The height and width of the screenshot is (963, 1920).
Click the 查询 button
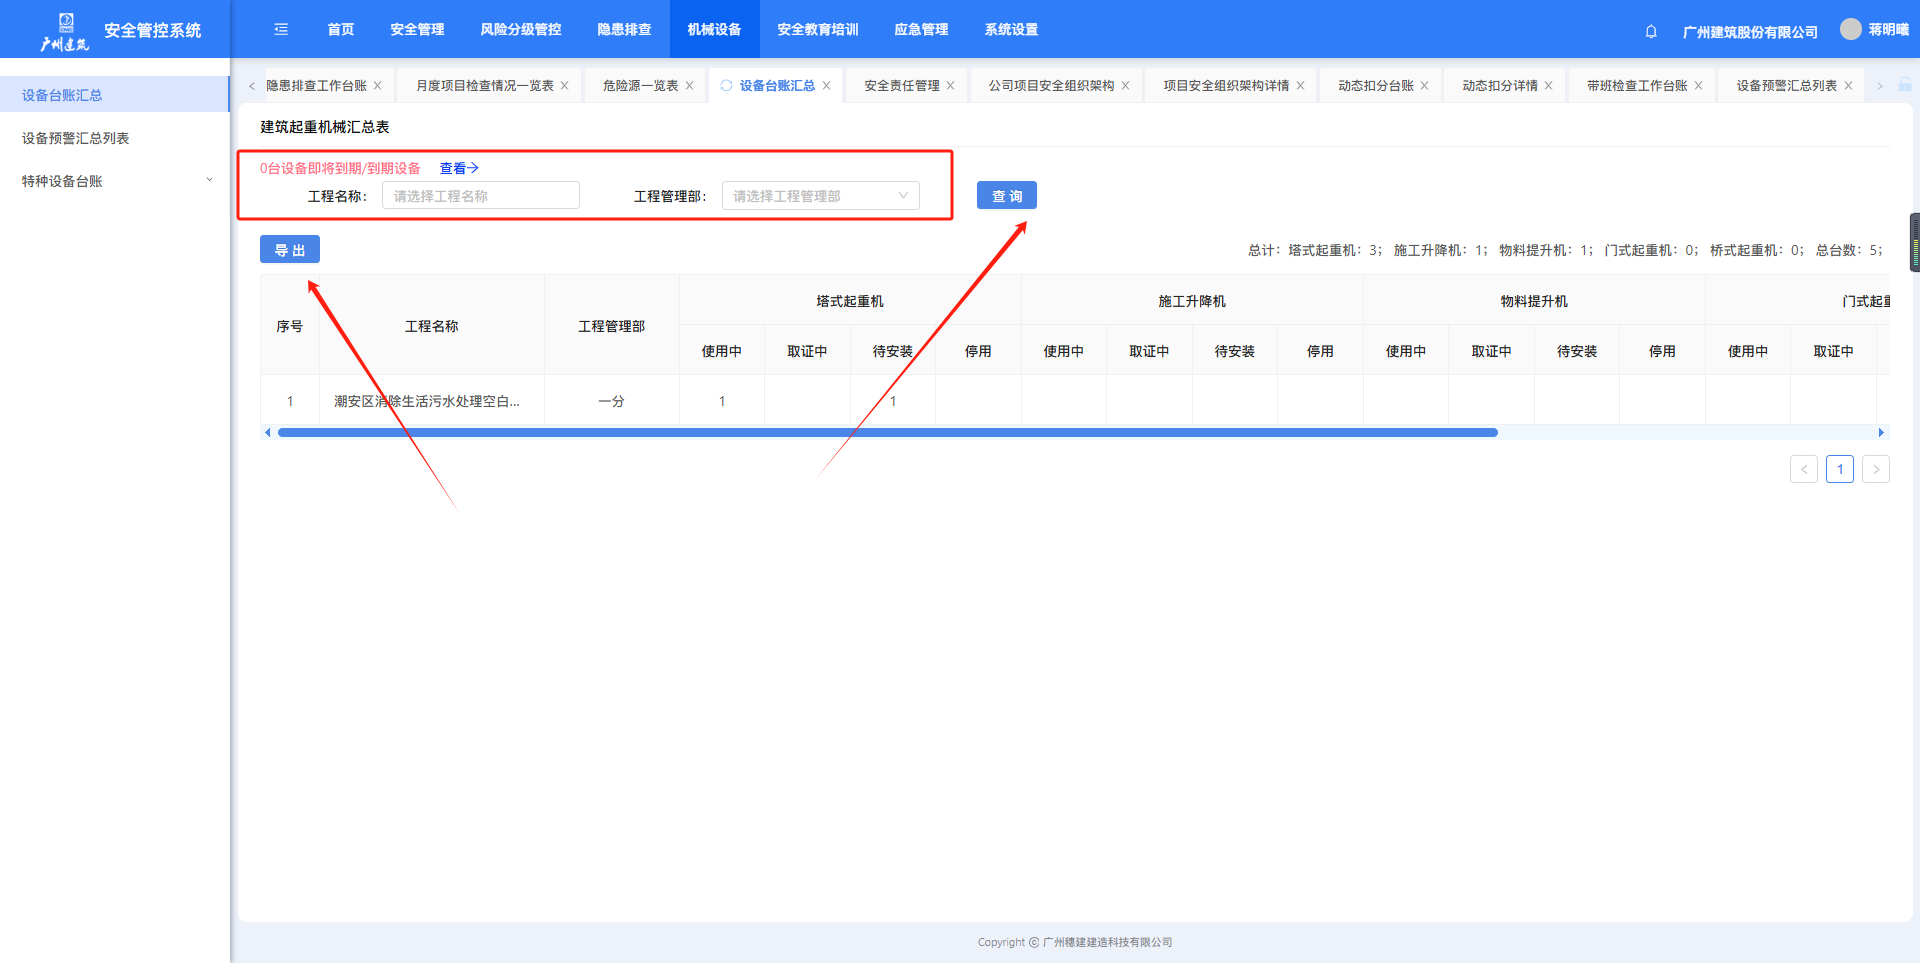click(1006, 196)
